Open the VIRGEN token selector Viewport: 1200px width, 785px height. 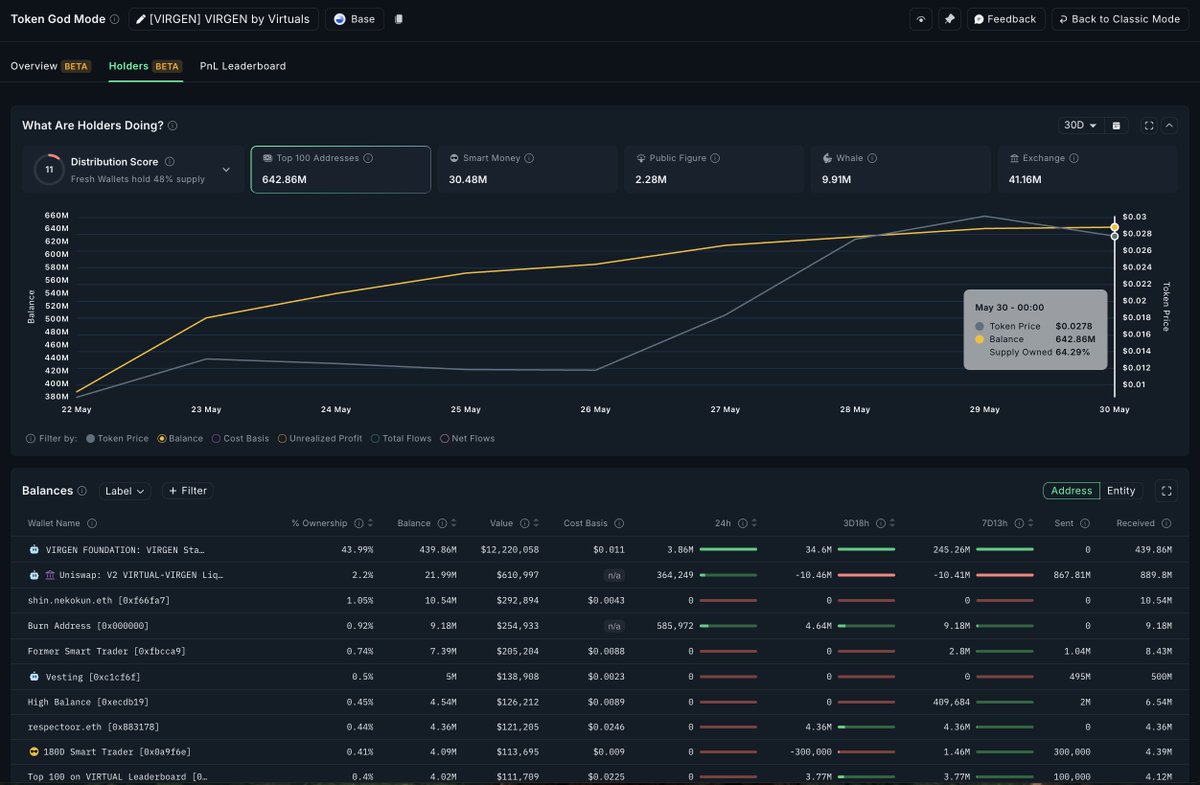coord(224,19)
